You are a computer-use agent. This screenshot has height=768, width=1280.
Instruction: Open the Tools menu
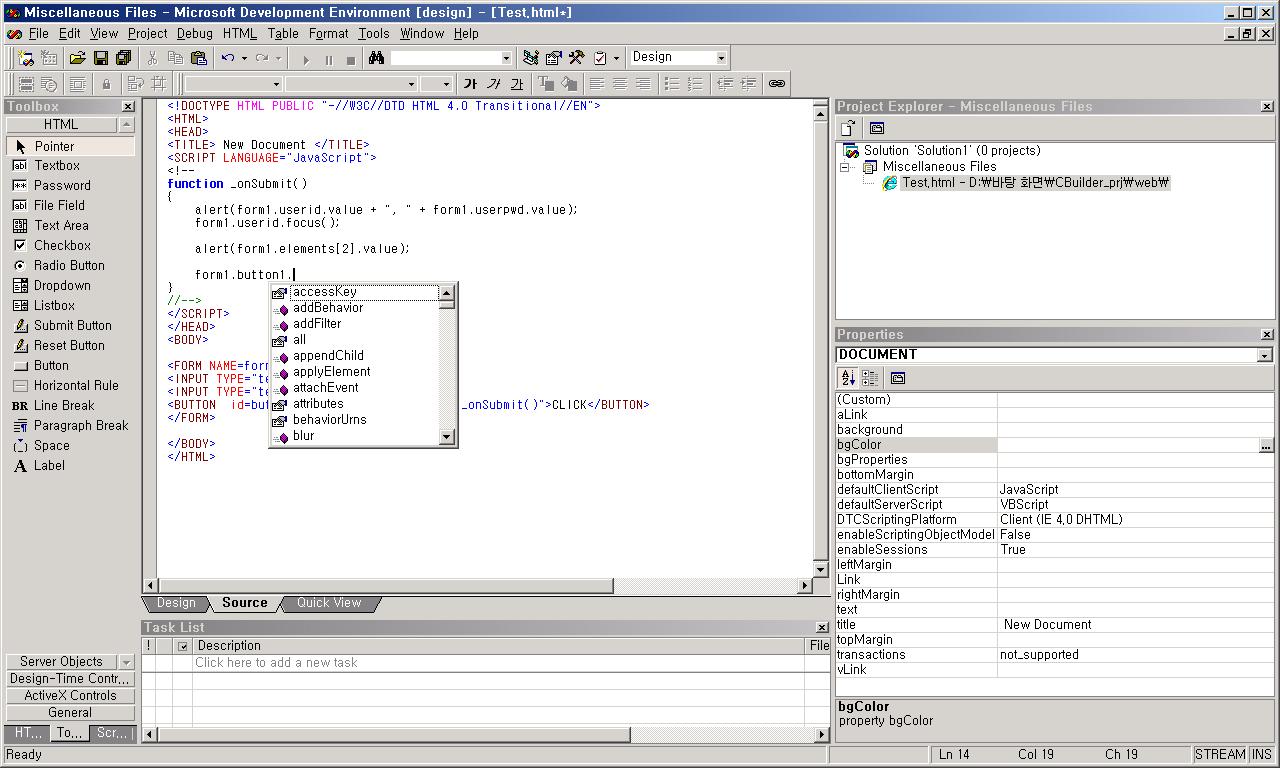coord(374,33)
